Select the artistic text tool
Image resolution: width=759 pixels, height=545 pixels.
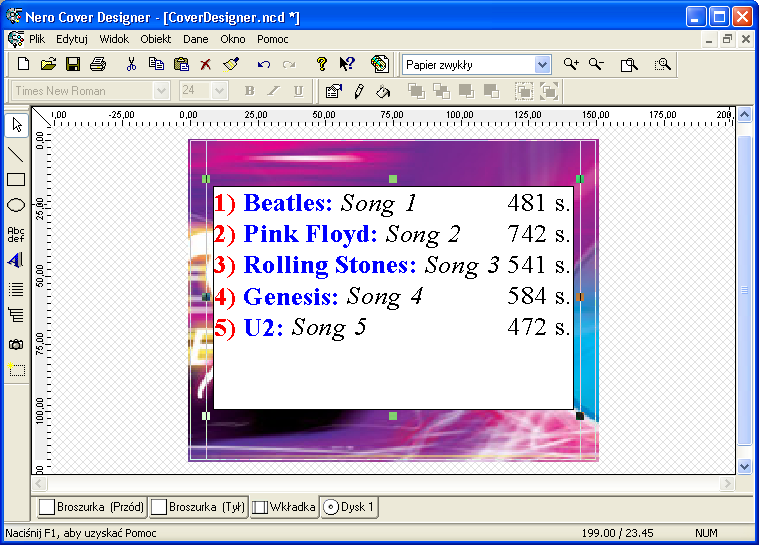click(16, 260)
